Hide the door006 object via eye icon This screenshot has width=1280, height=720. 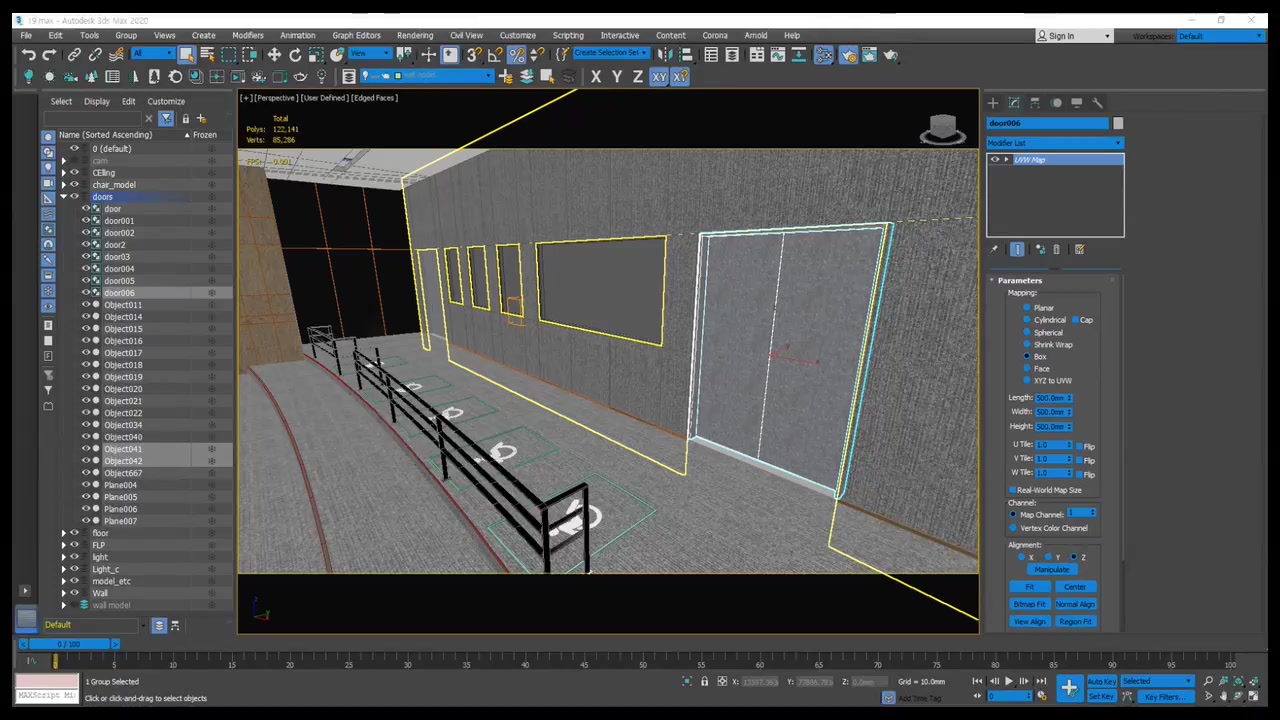(85, 293)
